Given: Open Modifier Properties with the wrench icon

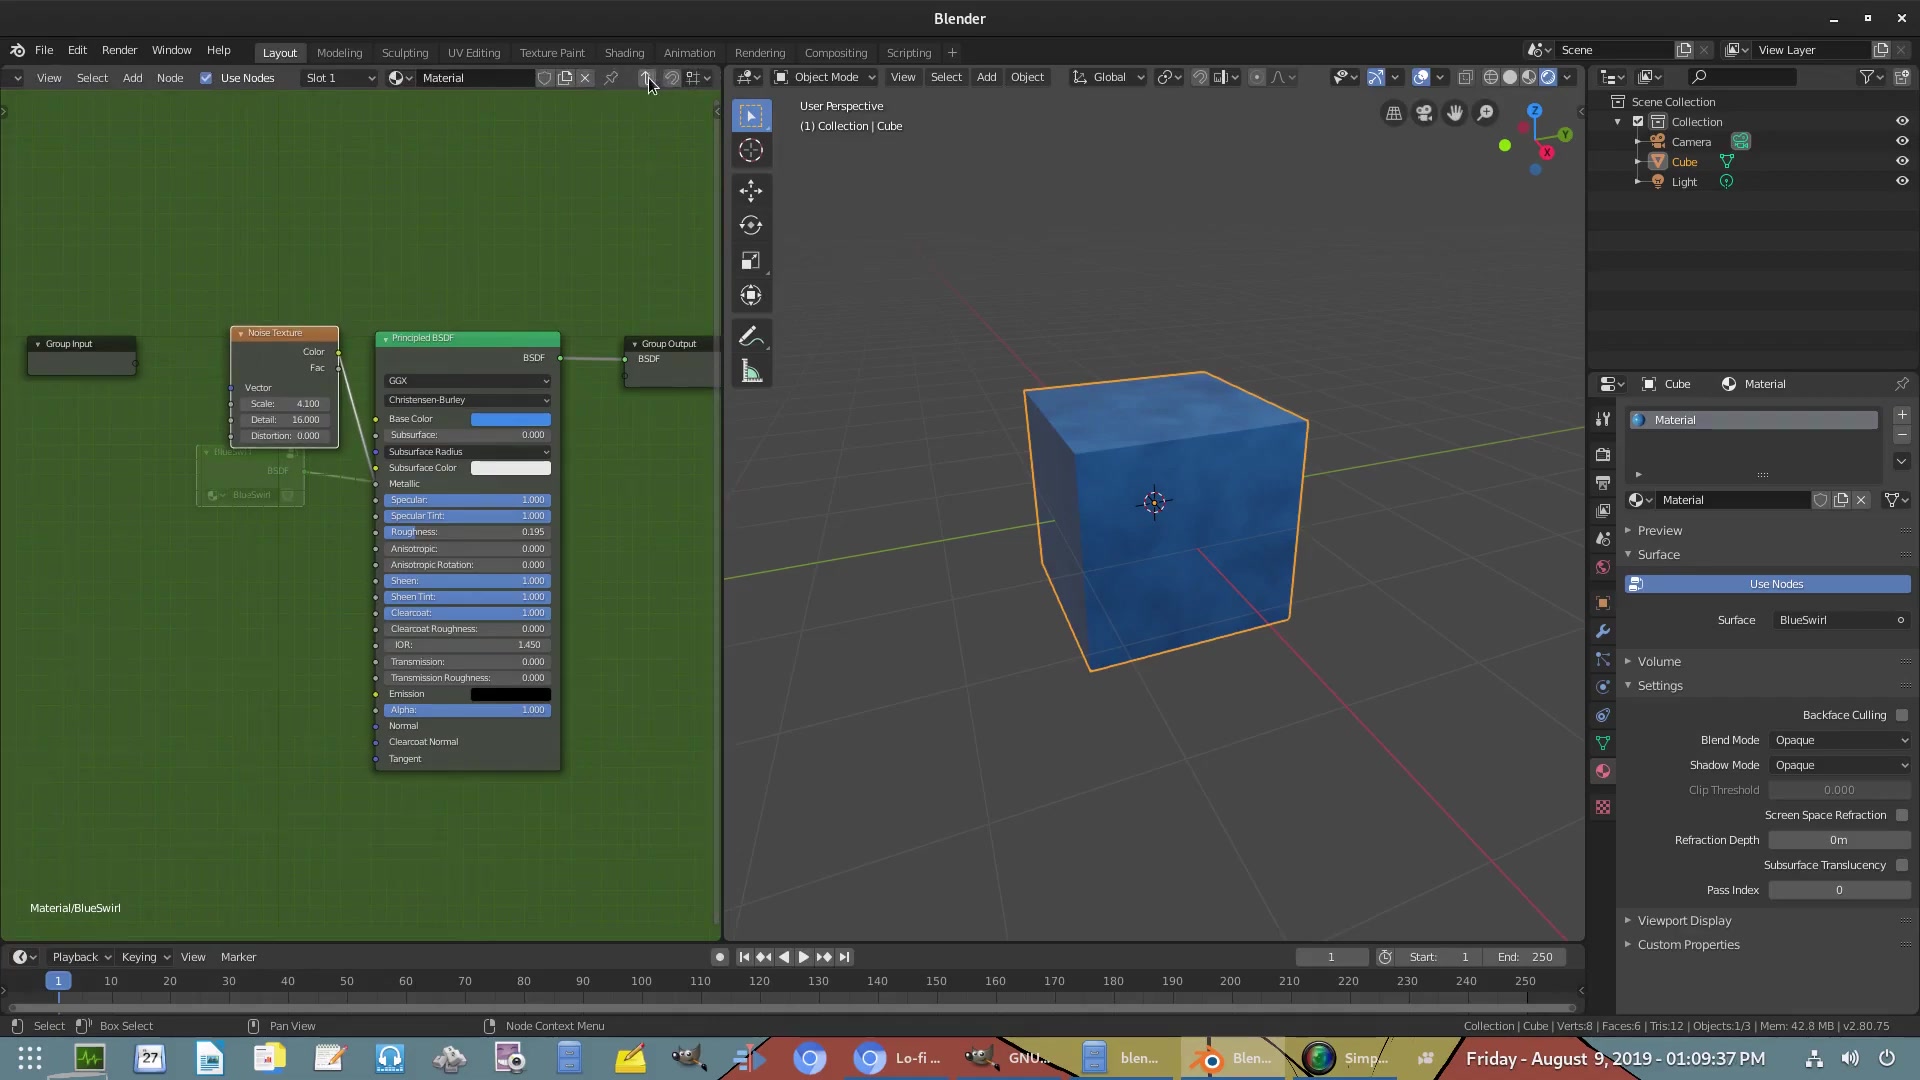Looking at the screenshot, I should pyautogui.click(x=1602, y=631).
